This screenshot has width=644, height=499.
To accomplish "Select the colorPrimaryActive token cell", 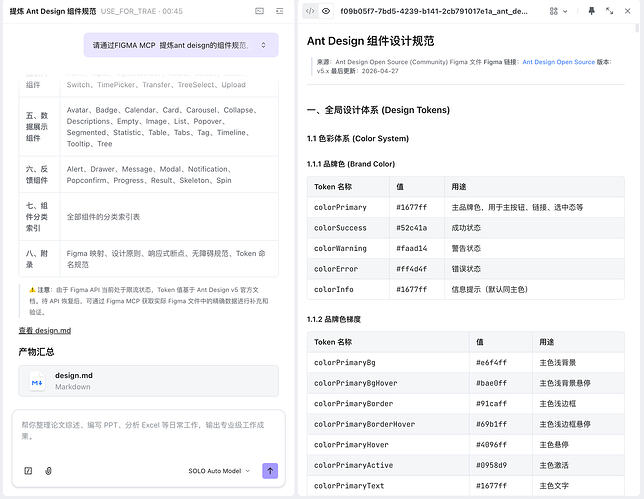I will click(388, 465).
